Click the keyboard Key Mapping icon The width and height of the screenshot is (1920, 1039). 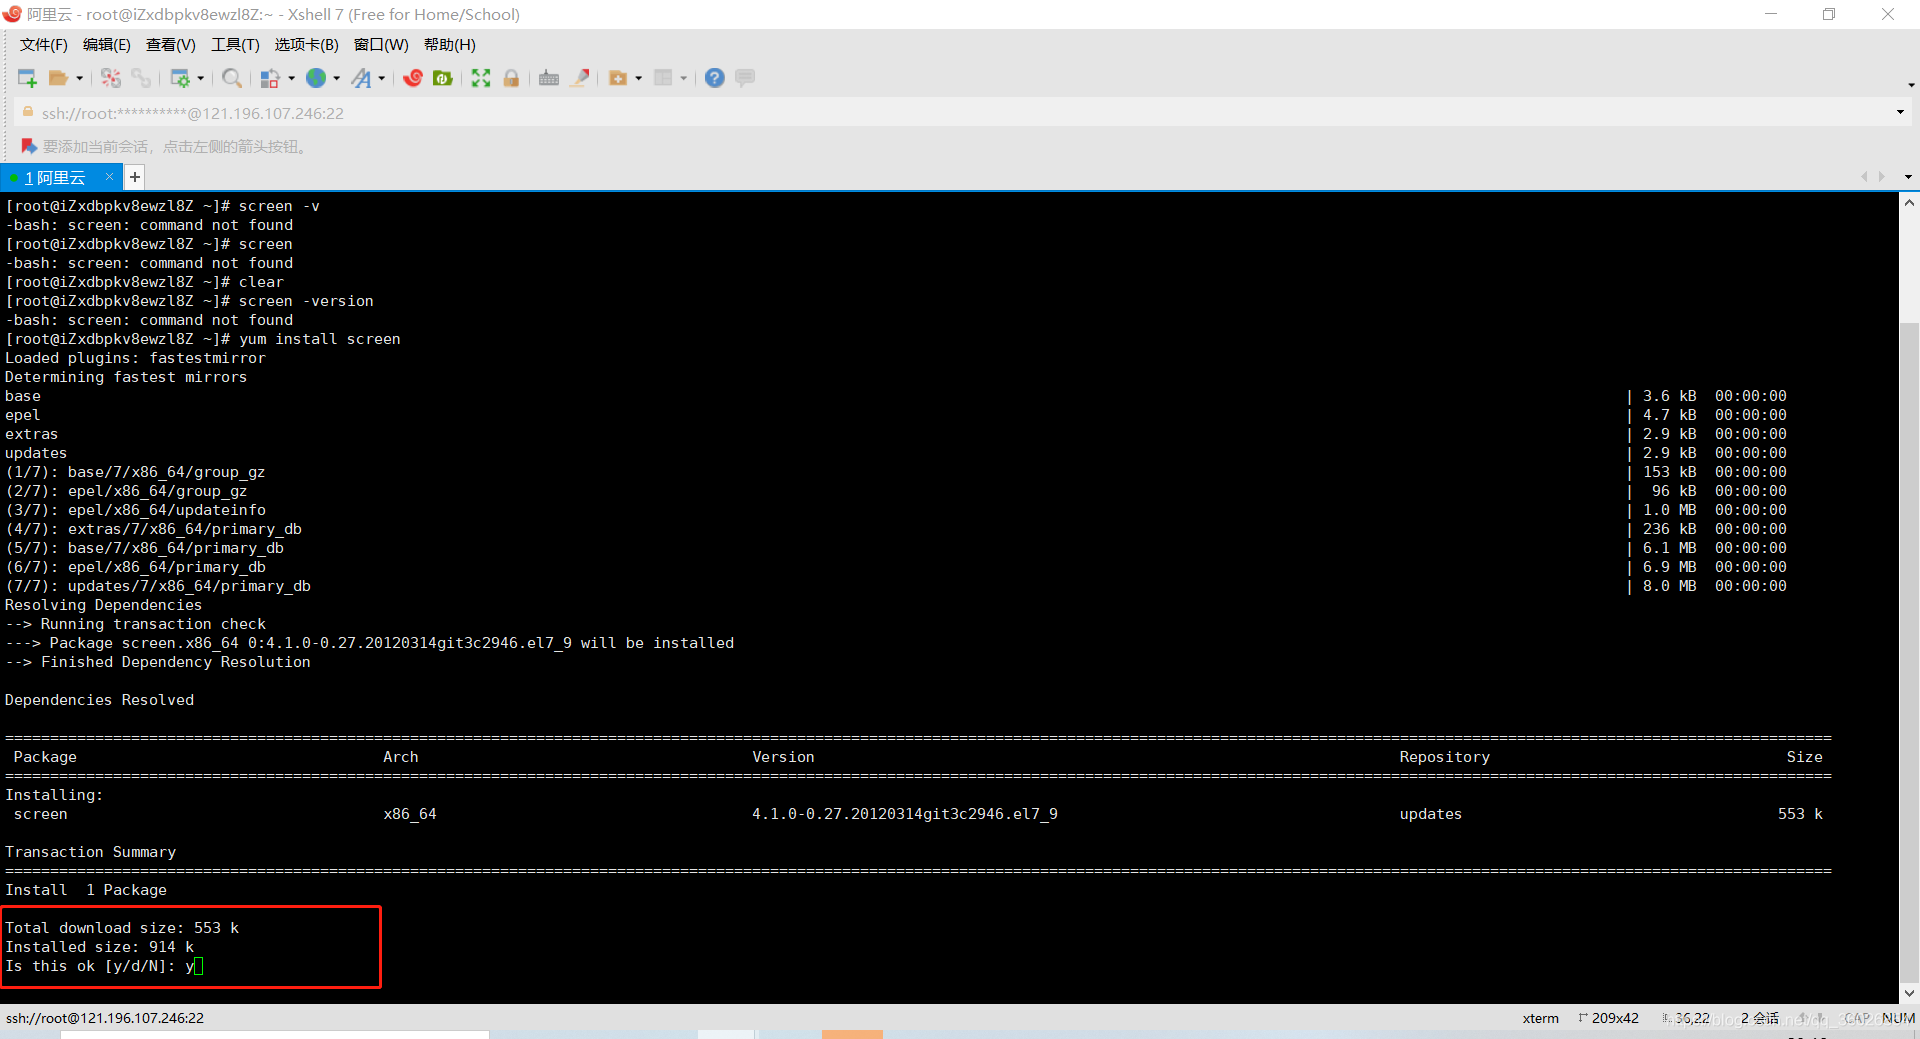tap(549, 78)
